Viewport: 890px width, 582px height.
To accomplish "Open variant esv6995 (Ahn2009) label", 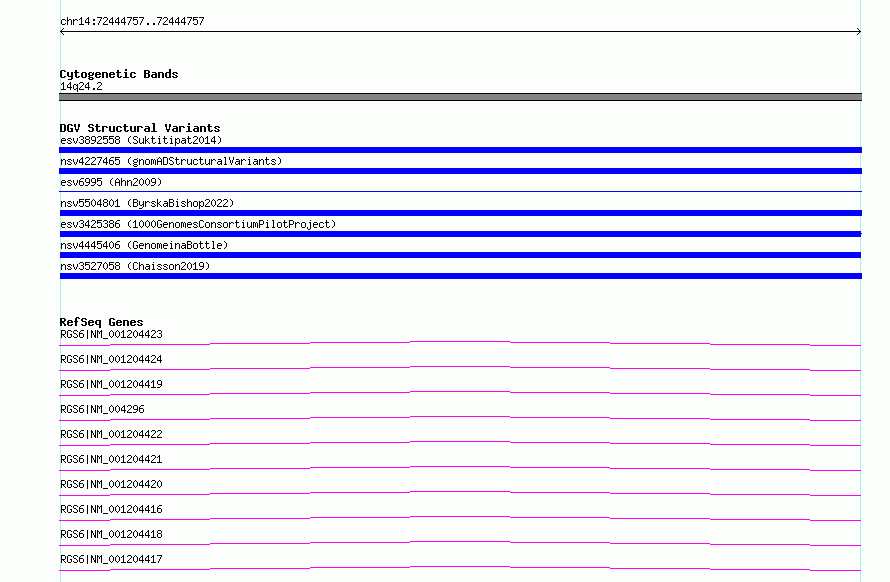I will pyautogui.click(x=111, y=182).
